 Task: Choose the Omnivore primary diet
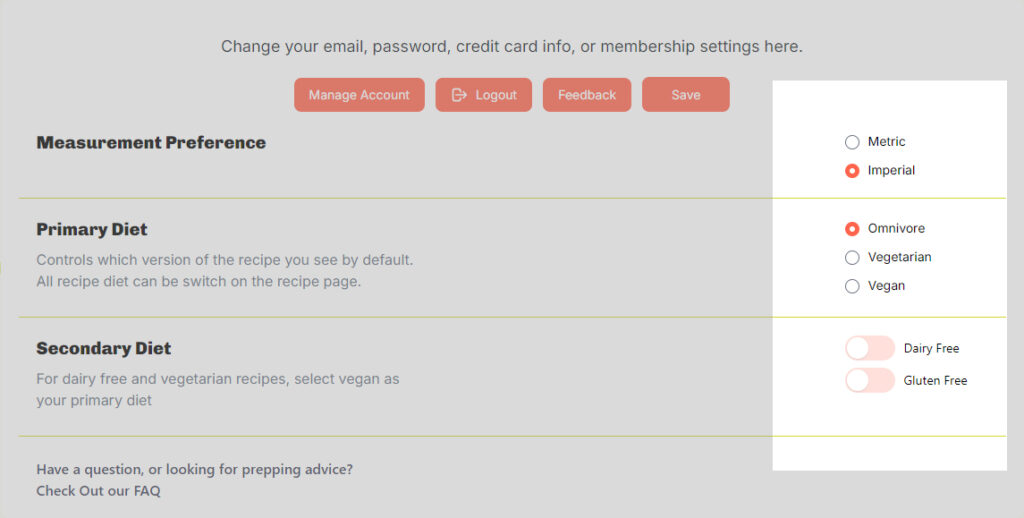point(852,229)
